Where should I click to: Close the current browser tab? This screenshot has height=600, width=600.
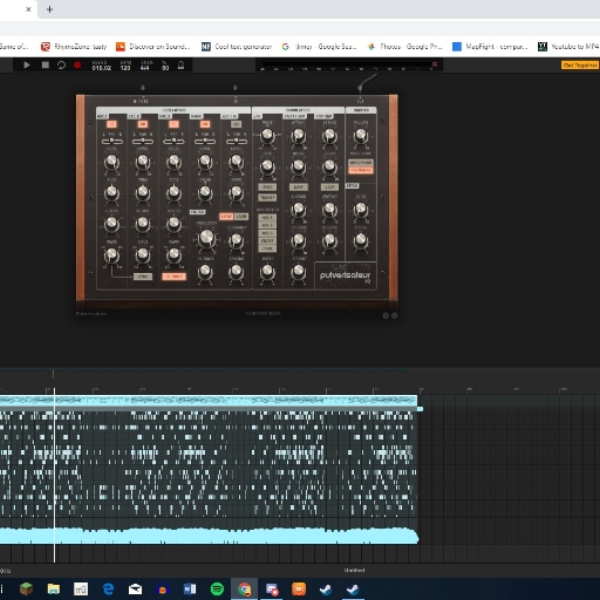[28, 10]
